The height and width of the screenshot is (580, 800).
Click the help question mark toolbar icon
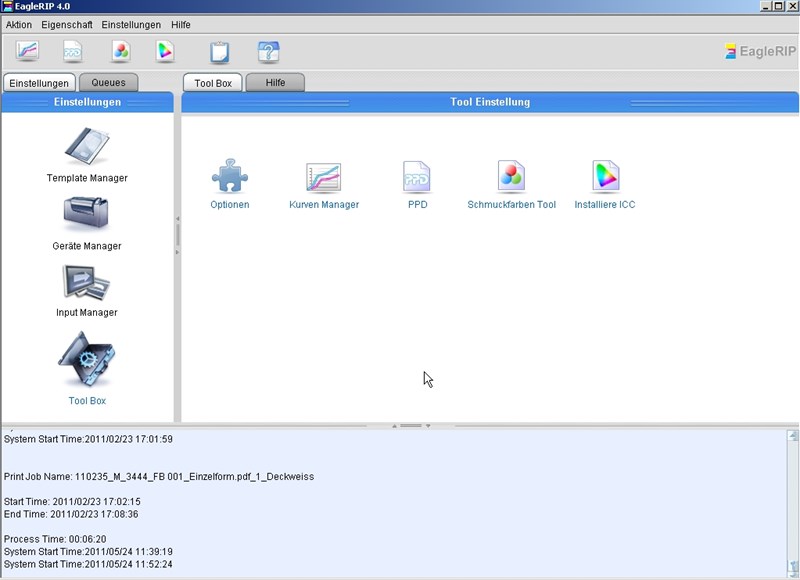(268, 52)
